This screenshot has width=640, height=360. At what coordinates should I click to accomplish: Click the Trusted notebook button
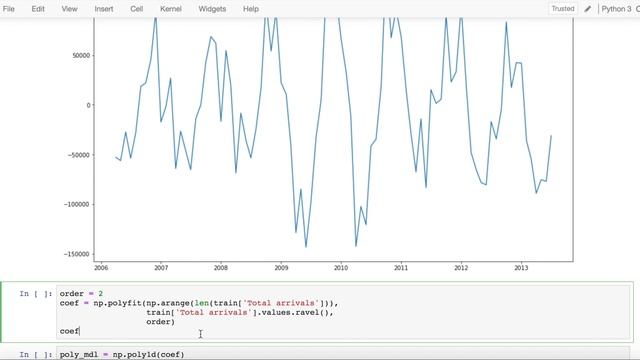[563, 9]
